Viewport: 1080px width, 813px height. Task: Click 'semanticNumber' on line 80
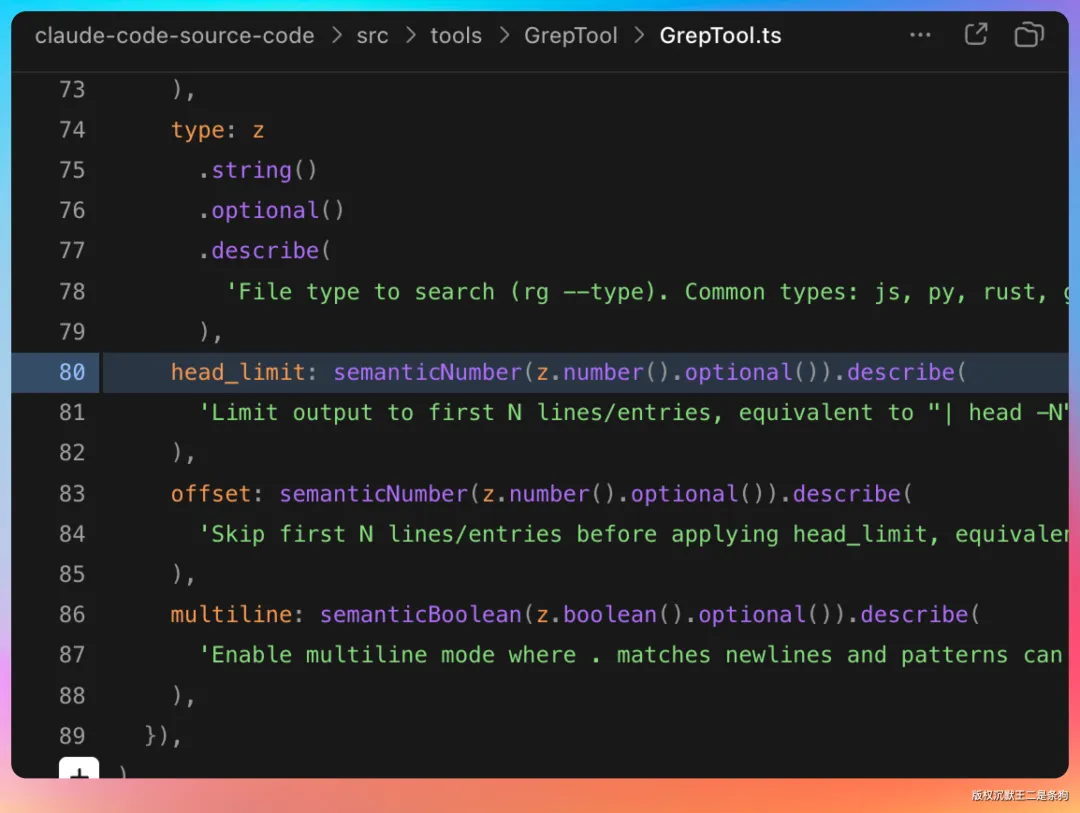click(427, 372)
